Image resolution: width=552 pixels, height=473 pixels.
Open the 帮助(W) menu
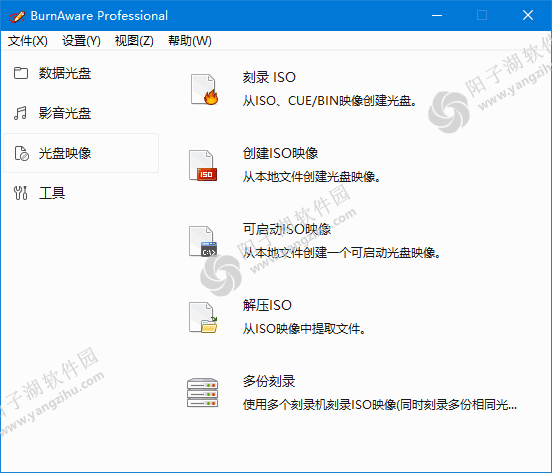click(x=190, y=41)
